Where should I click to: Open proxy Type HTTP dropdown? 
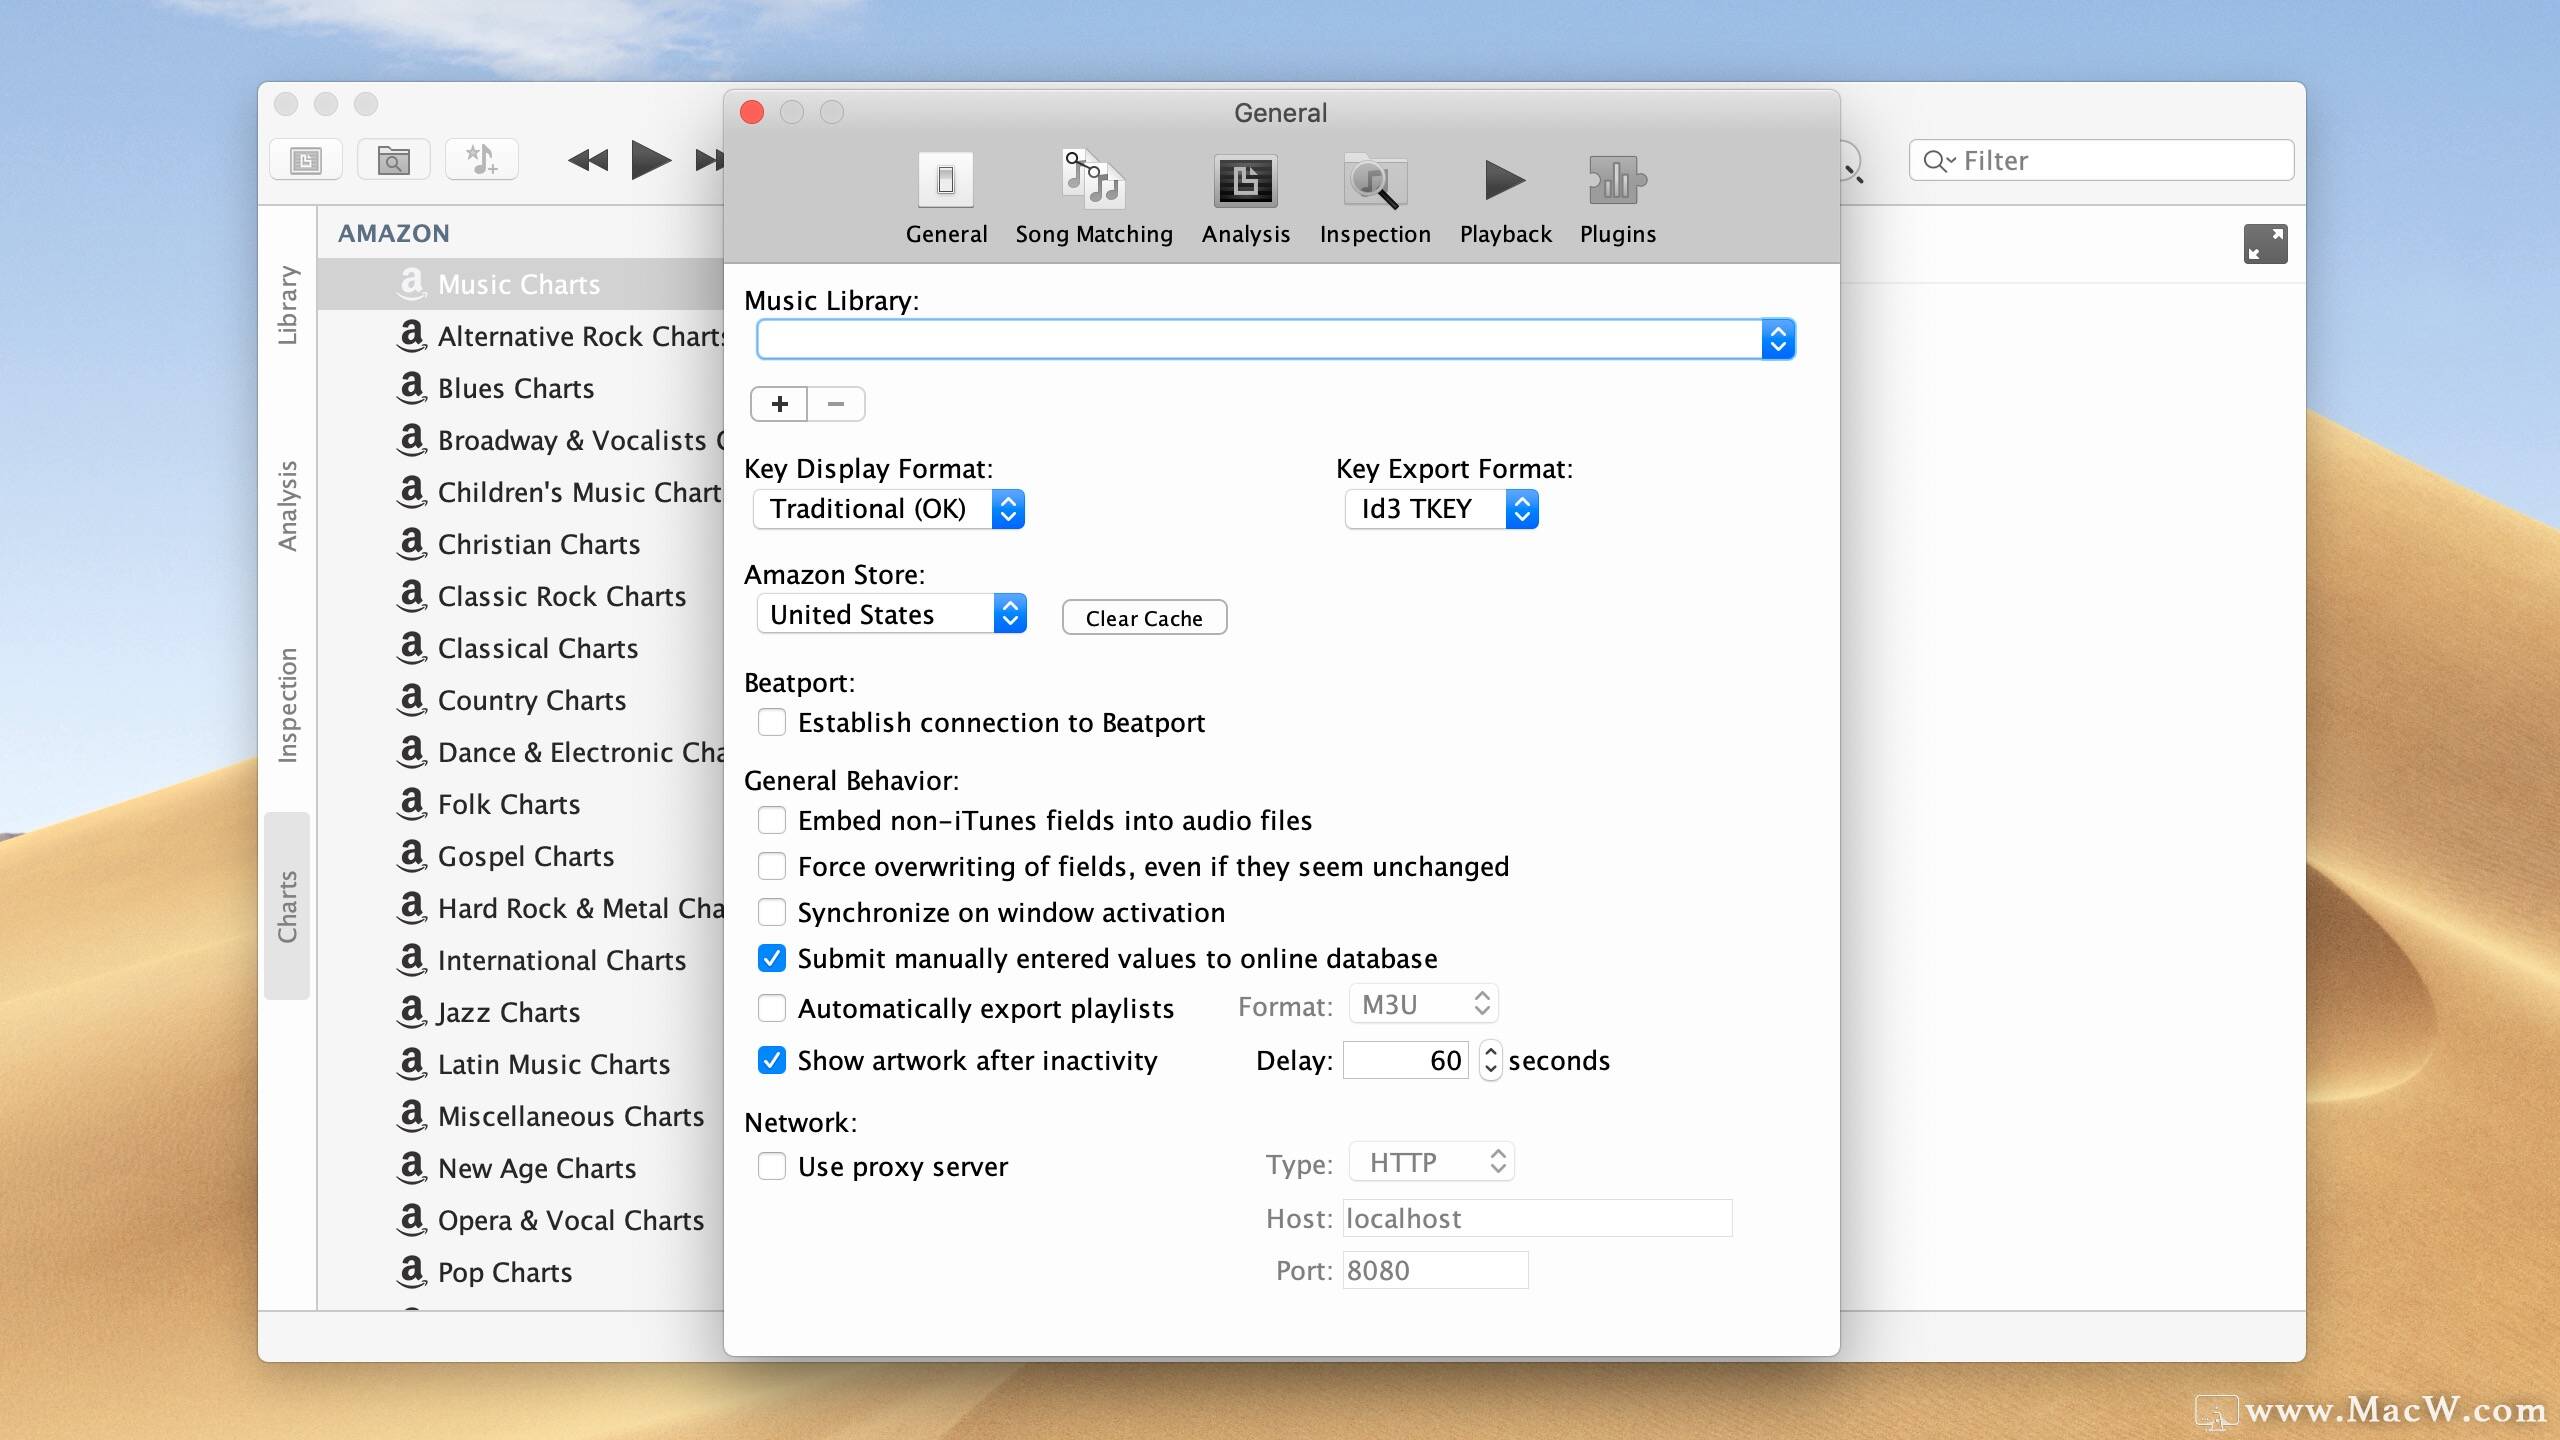[1431, 1162]
